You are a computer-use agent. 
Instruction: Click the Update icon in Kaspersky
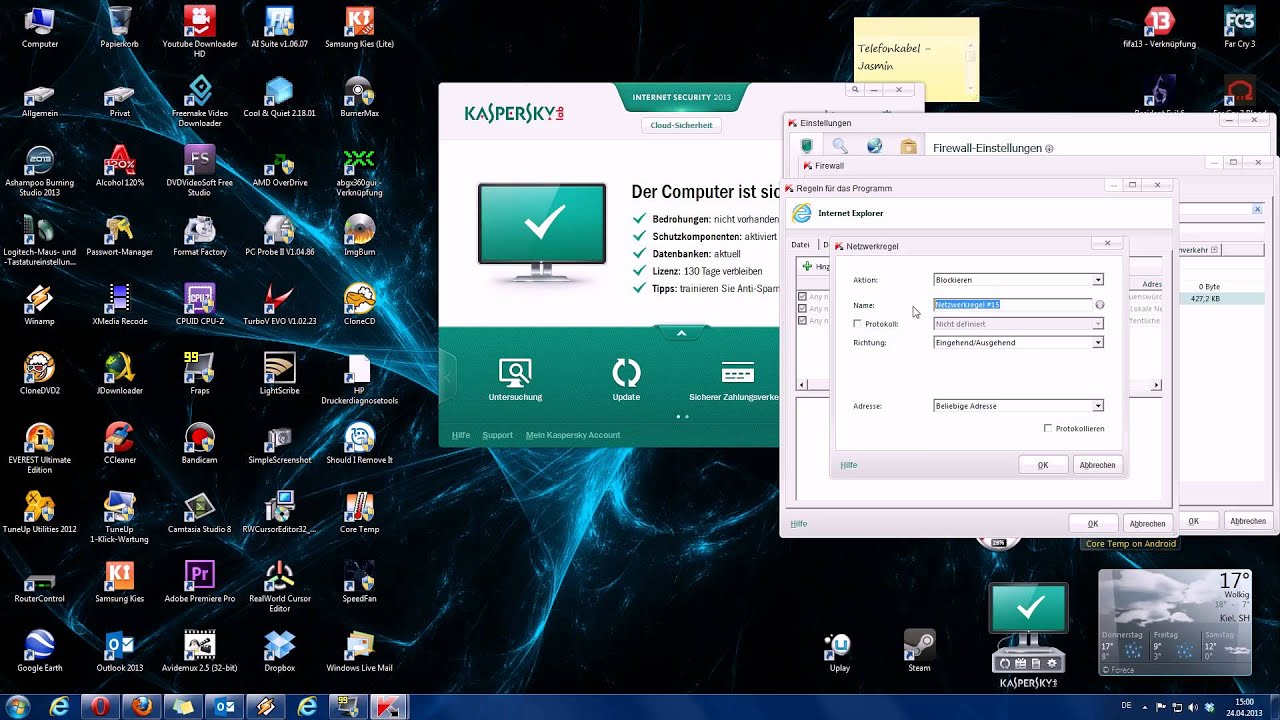626,374
